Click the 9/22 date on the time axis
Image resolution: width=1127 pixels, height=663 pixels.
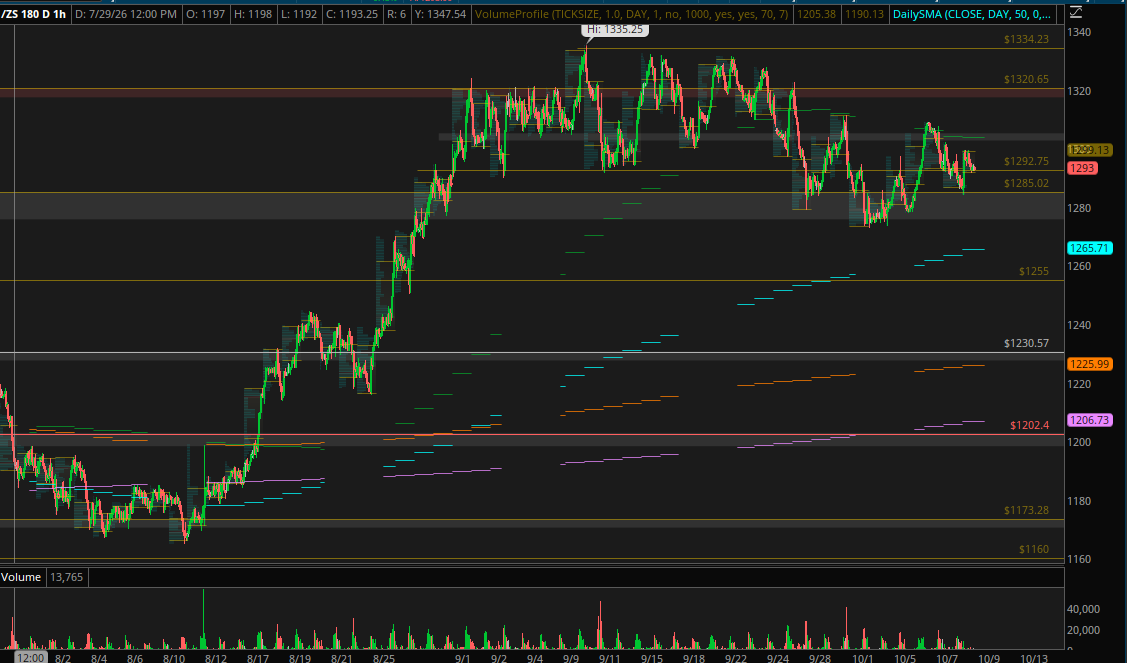(735, 658)
